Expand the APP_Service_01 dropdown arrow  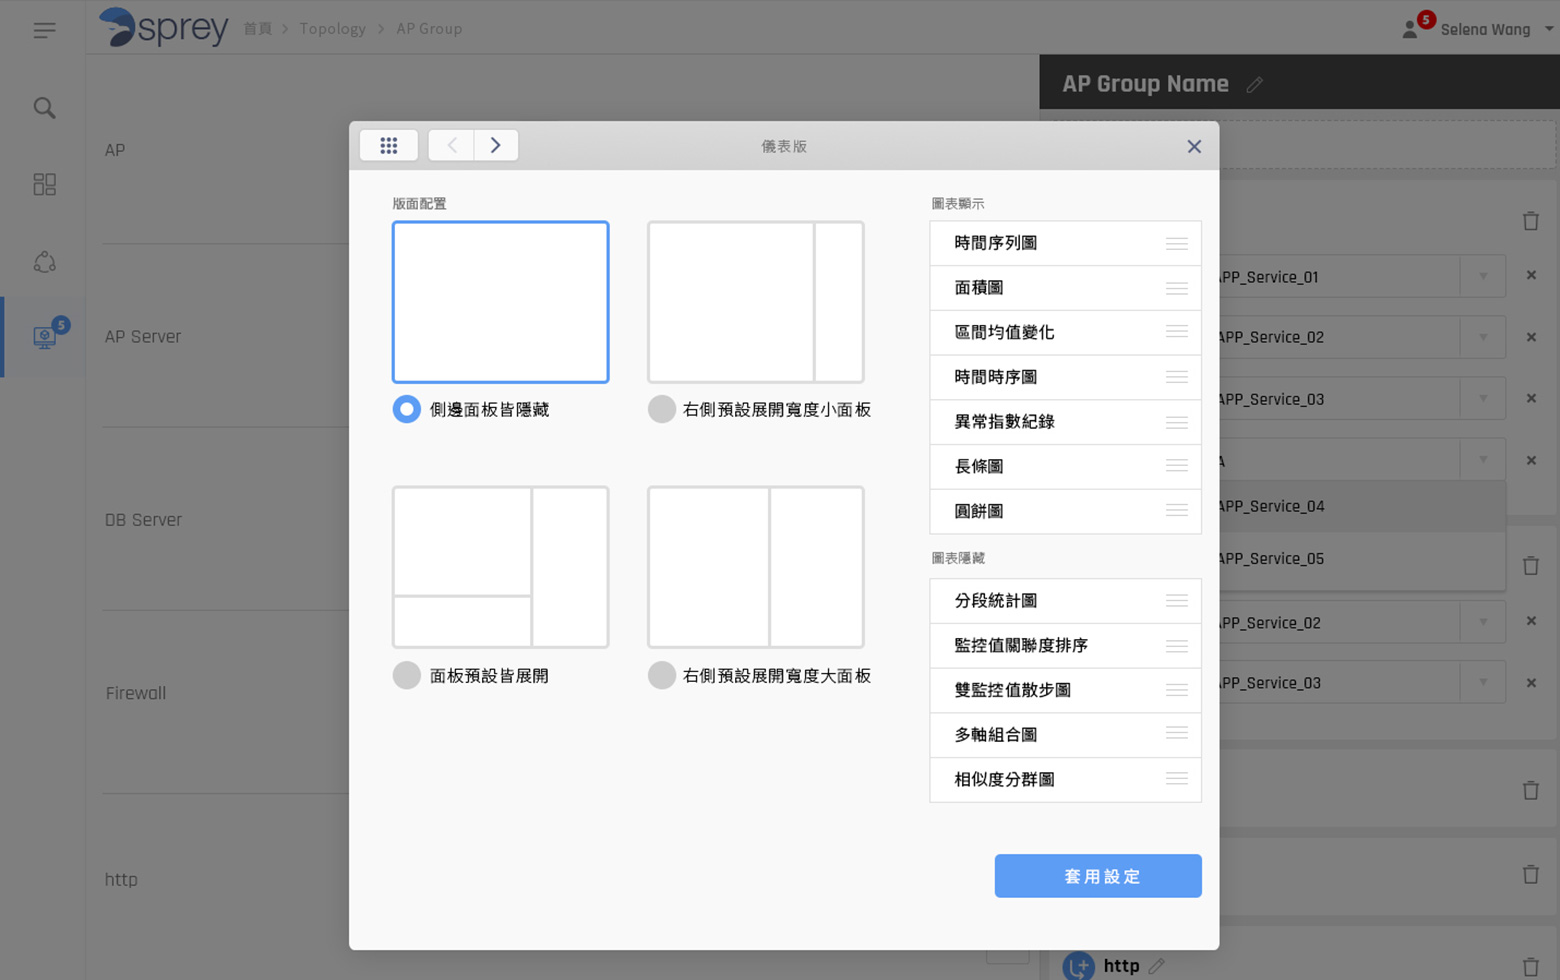[1483, 277]
